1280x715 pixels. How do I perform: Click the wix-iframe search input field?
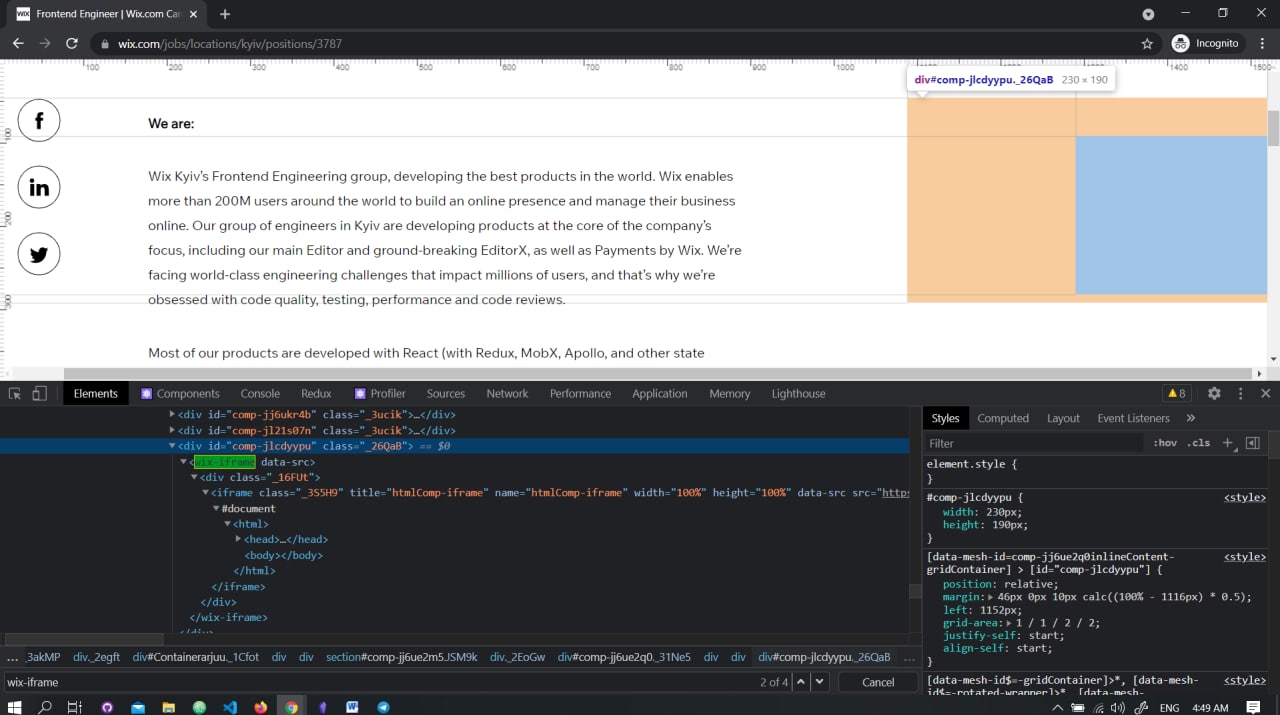(x=380, y=682)
